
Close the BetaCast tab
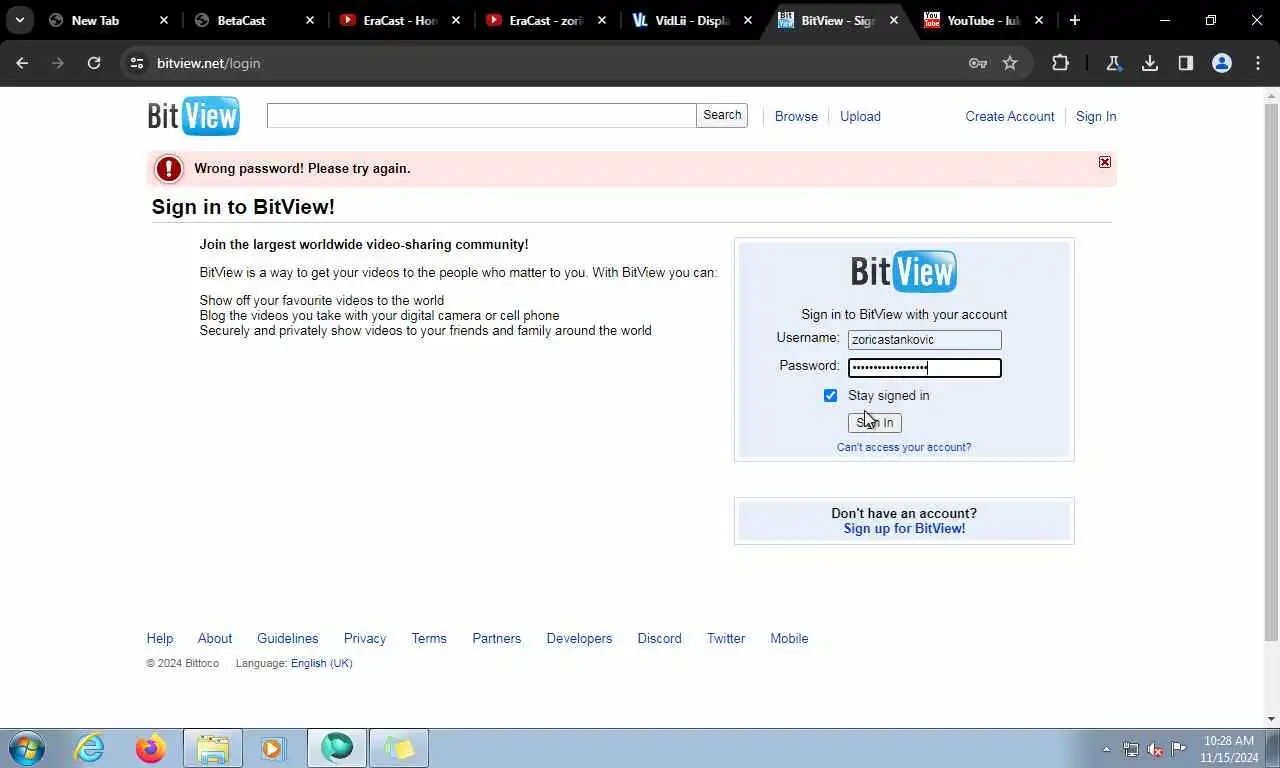310,20
